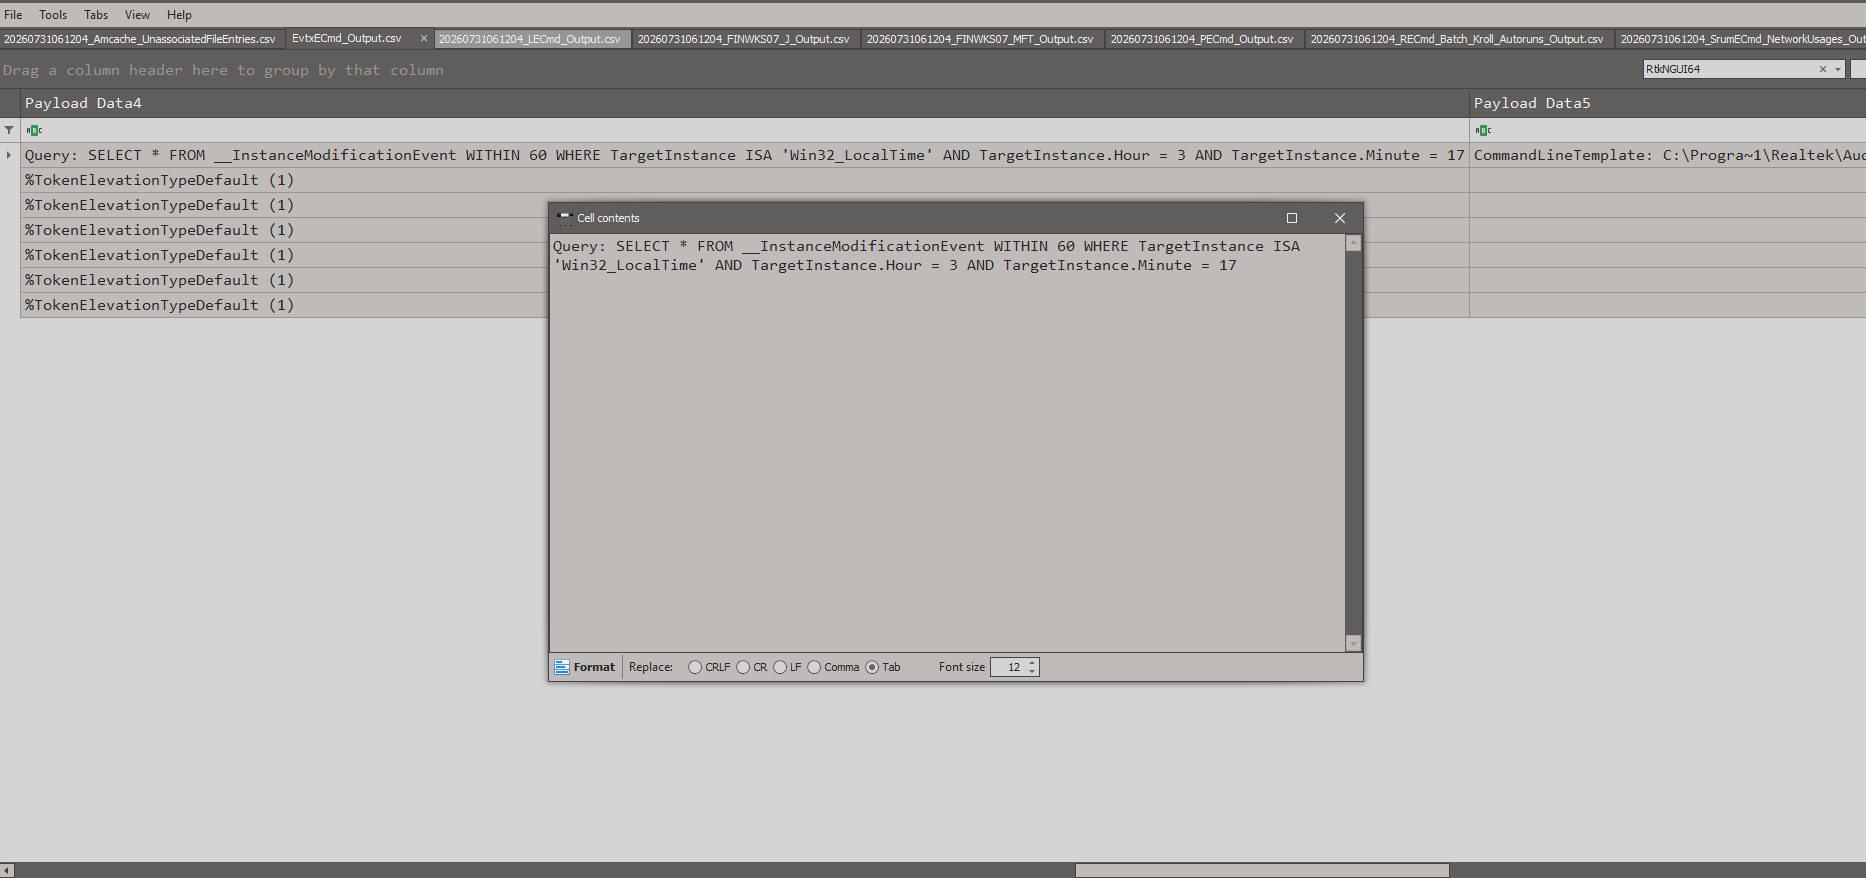The height and width of the screenshot is (878, 1866).
Task: Click the horizontal scrollbar left arrow
Action: coord(7,870)
